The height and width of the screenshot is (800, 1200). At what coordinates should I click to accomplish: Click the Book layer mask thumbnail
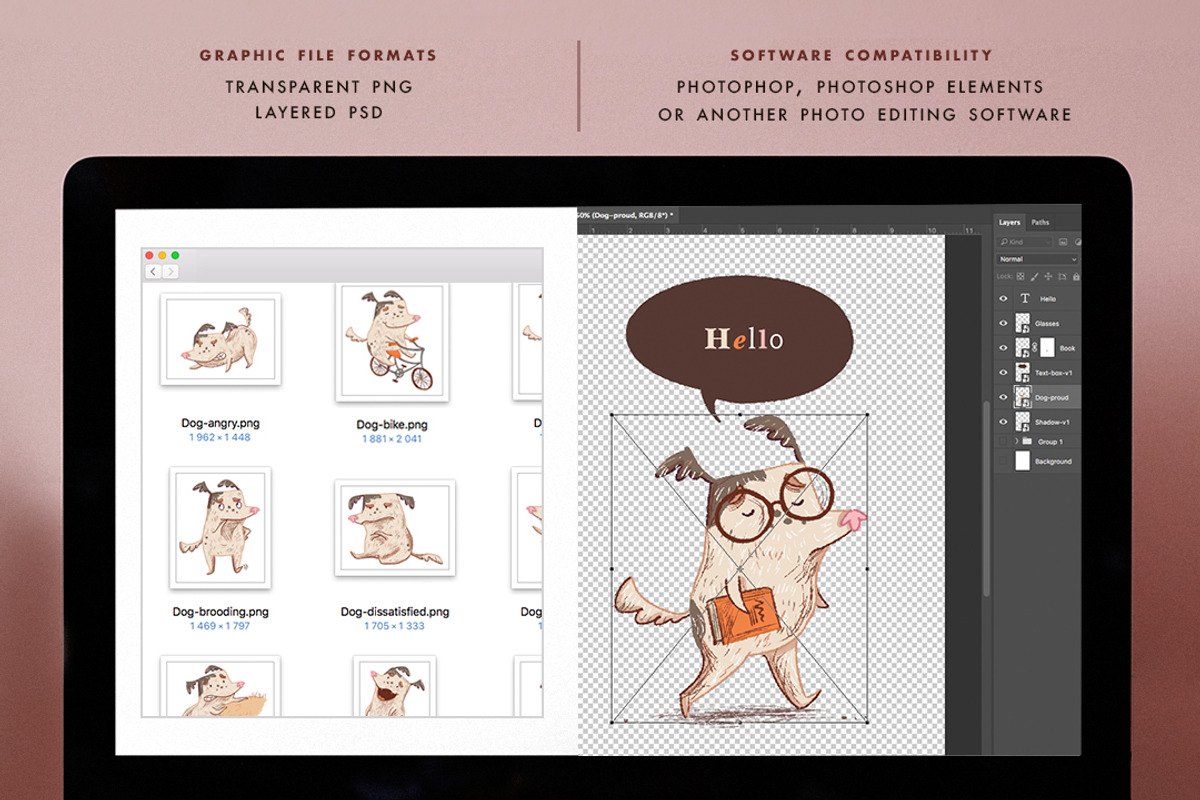coord(1047,348)
